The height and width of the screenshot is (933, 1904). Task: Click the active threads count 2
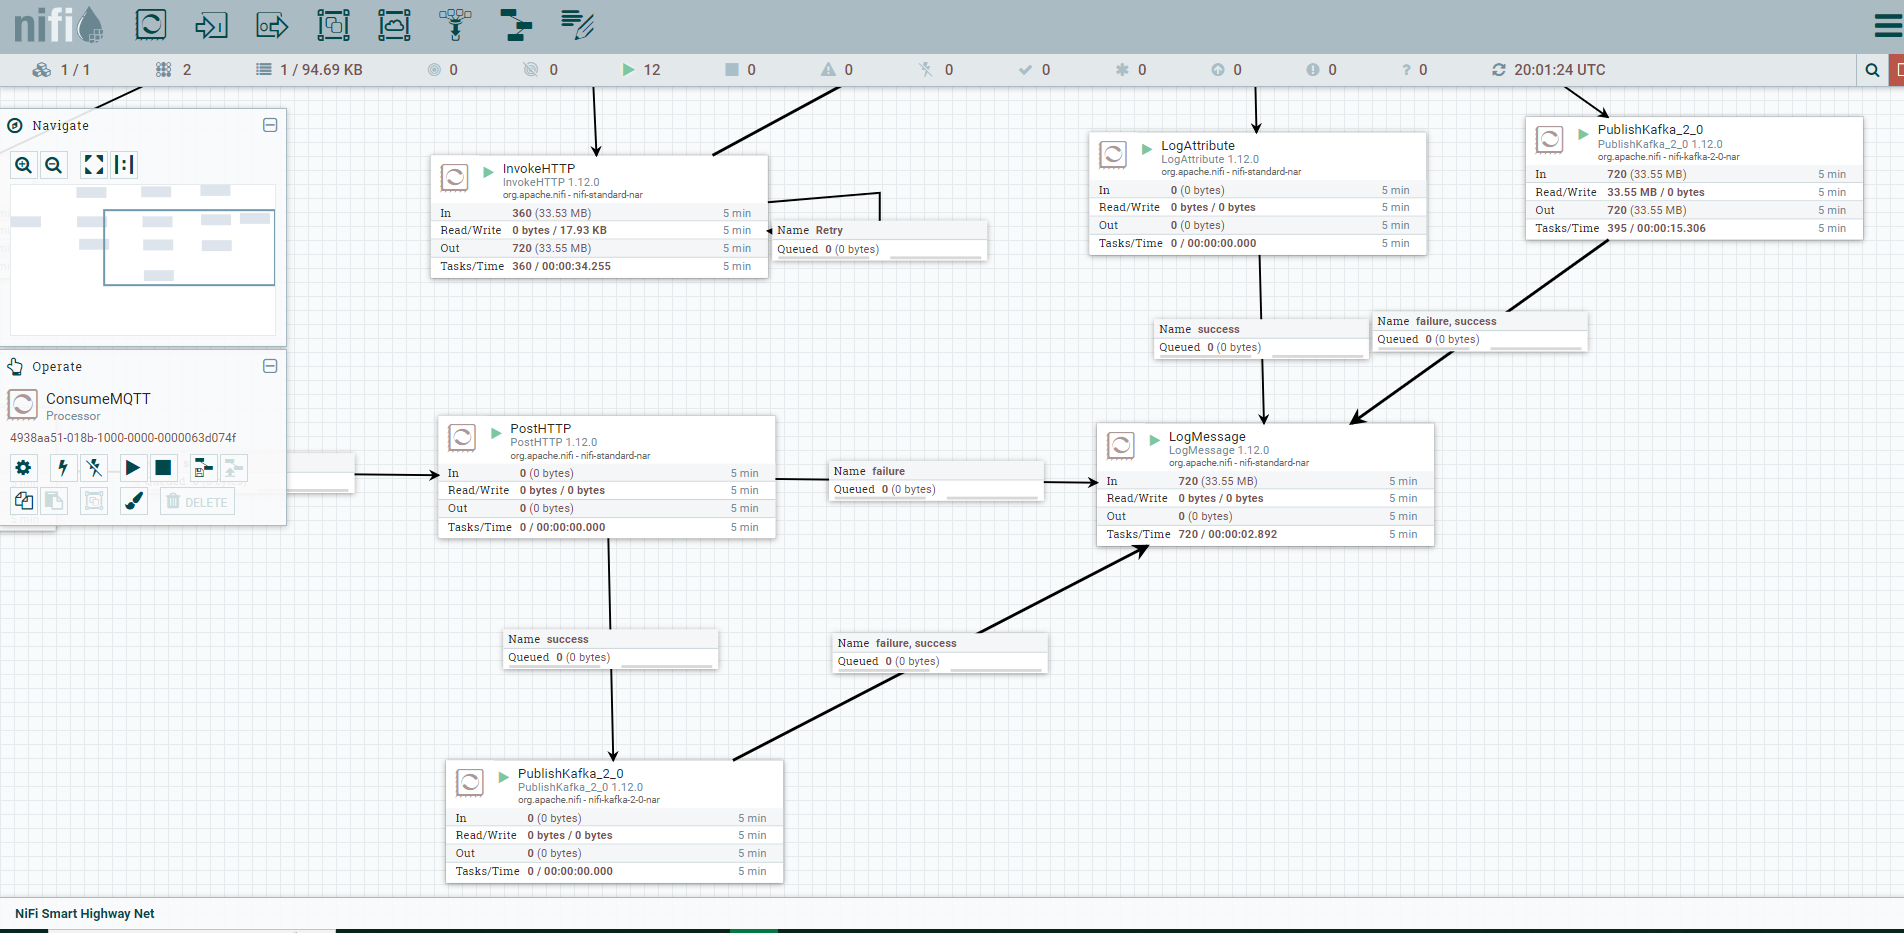point(187,70)
